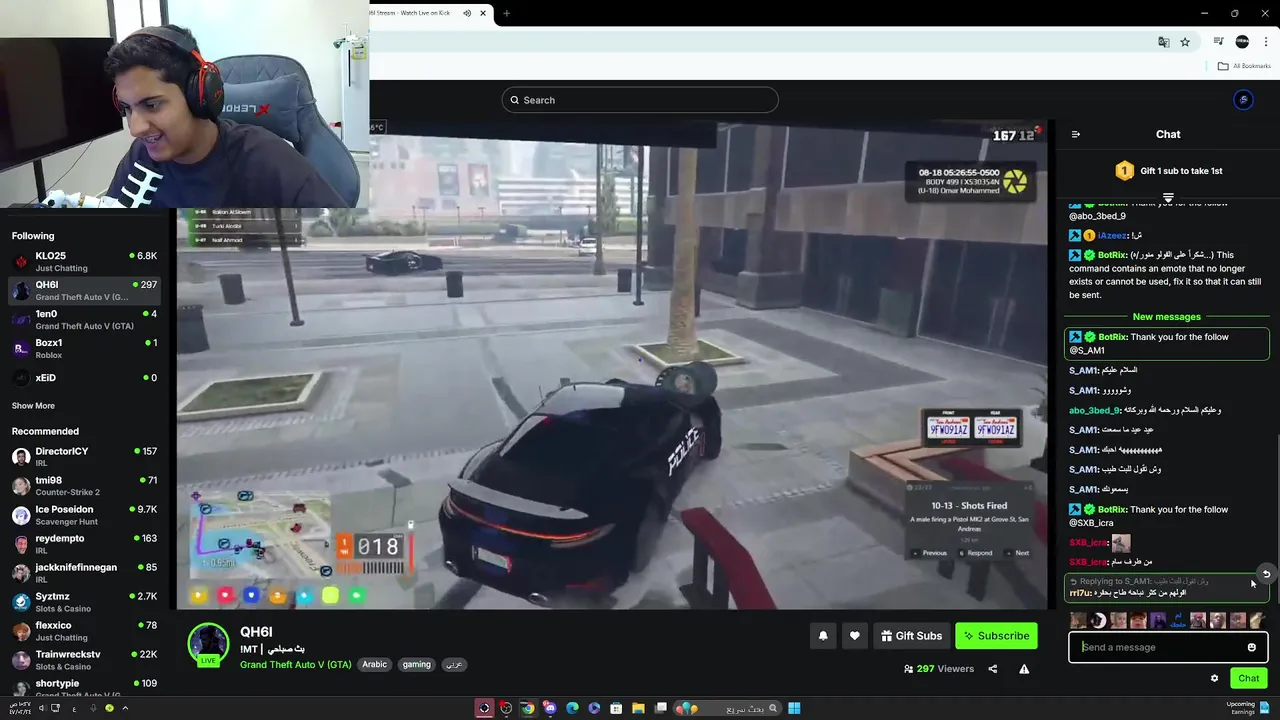
Task: Collapse the chat panel
Action: (1075, 134)
